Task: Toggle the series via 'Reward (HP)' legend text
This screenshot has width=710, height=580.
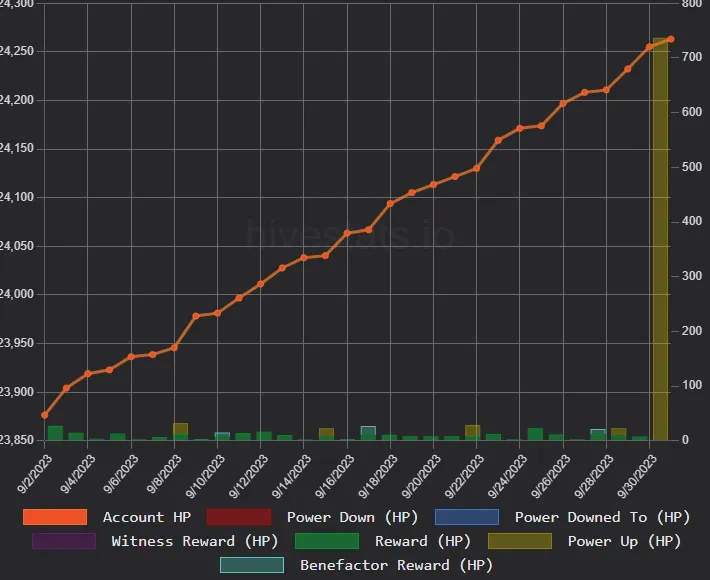Action: coord(423,541)
